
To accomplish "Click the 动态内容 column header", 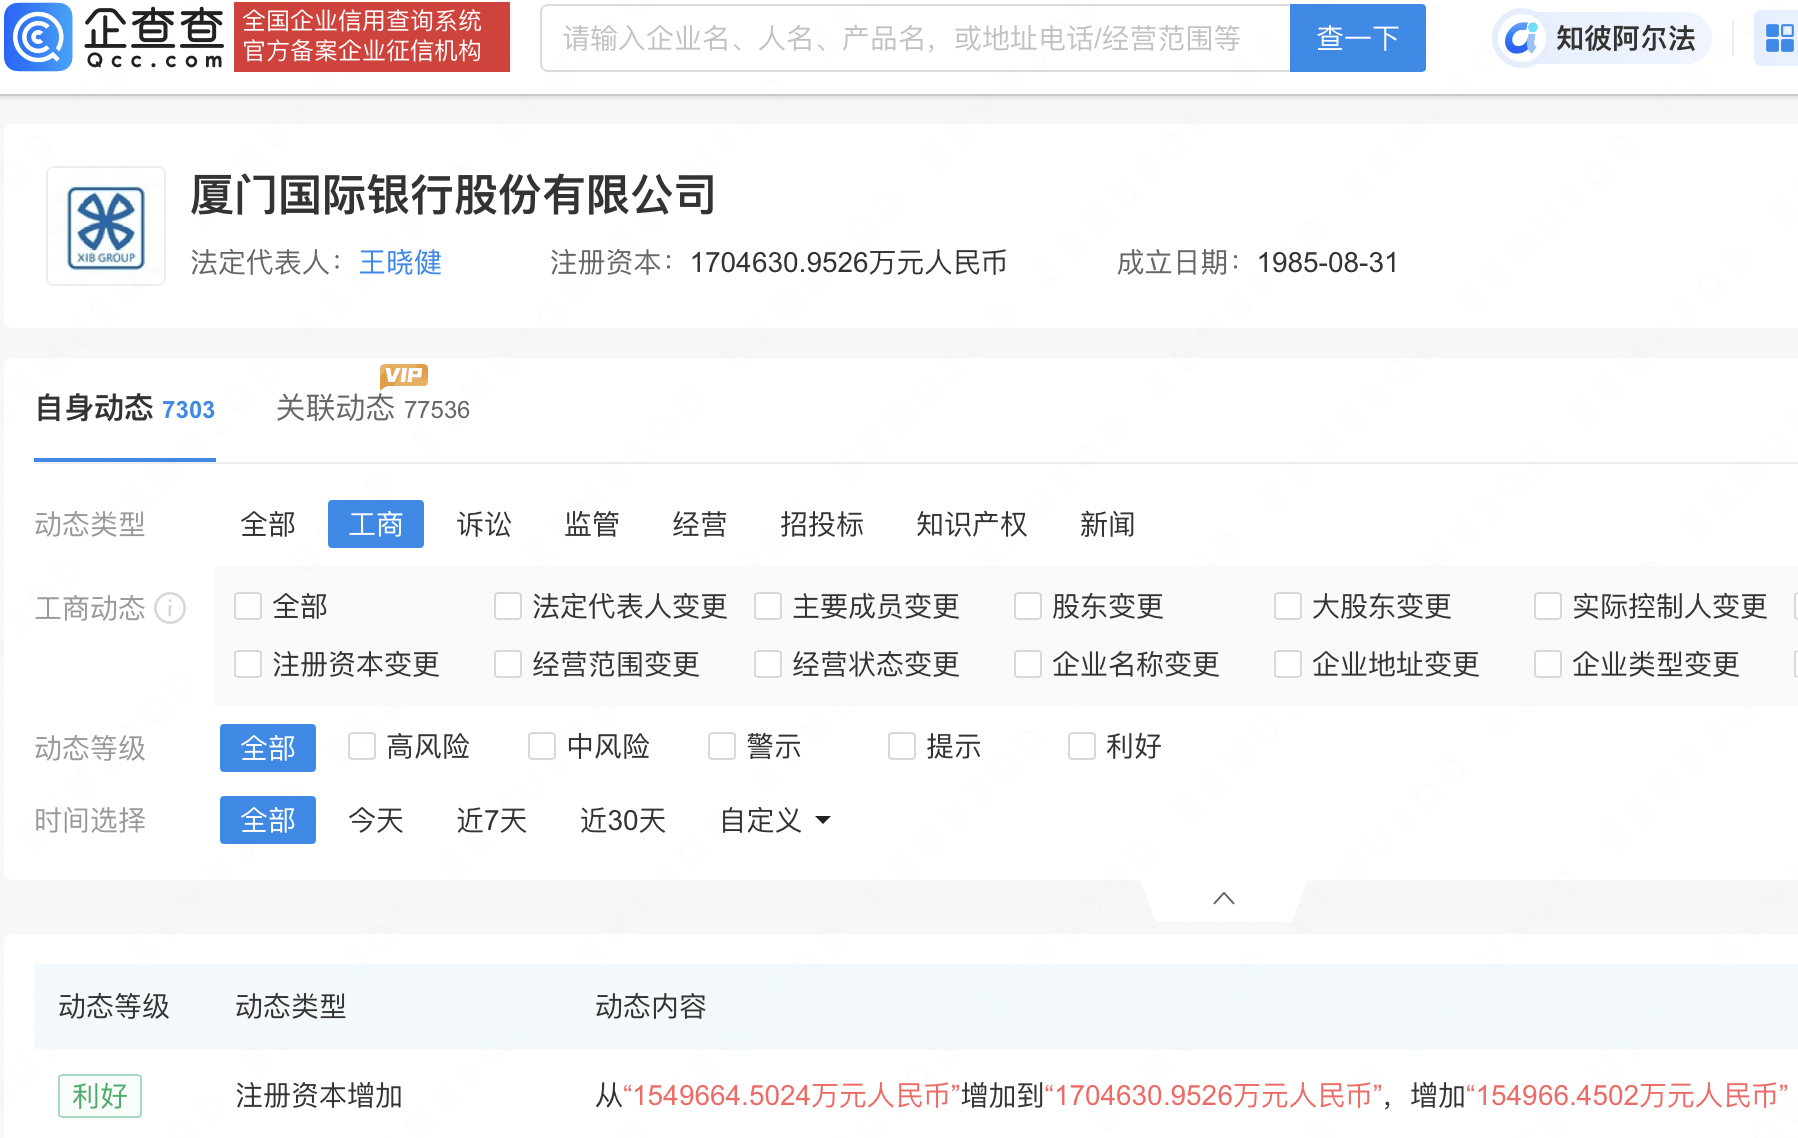I will (x=651, y=1006).
